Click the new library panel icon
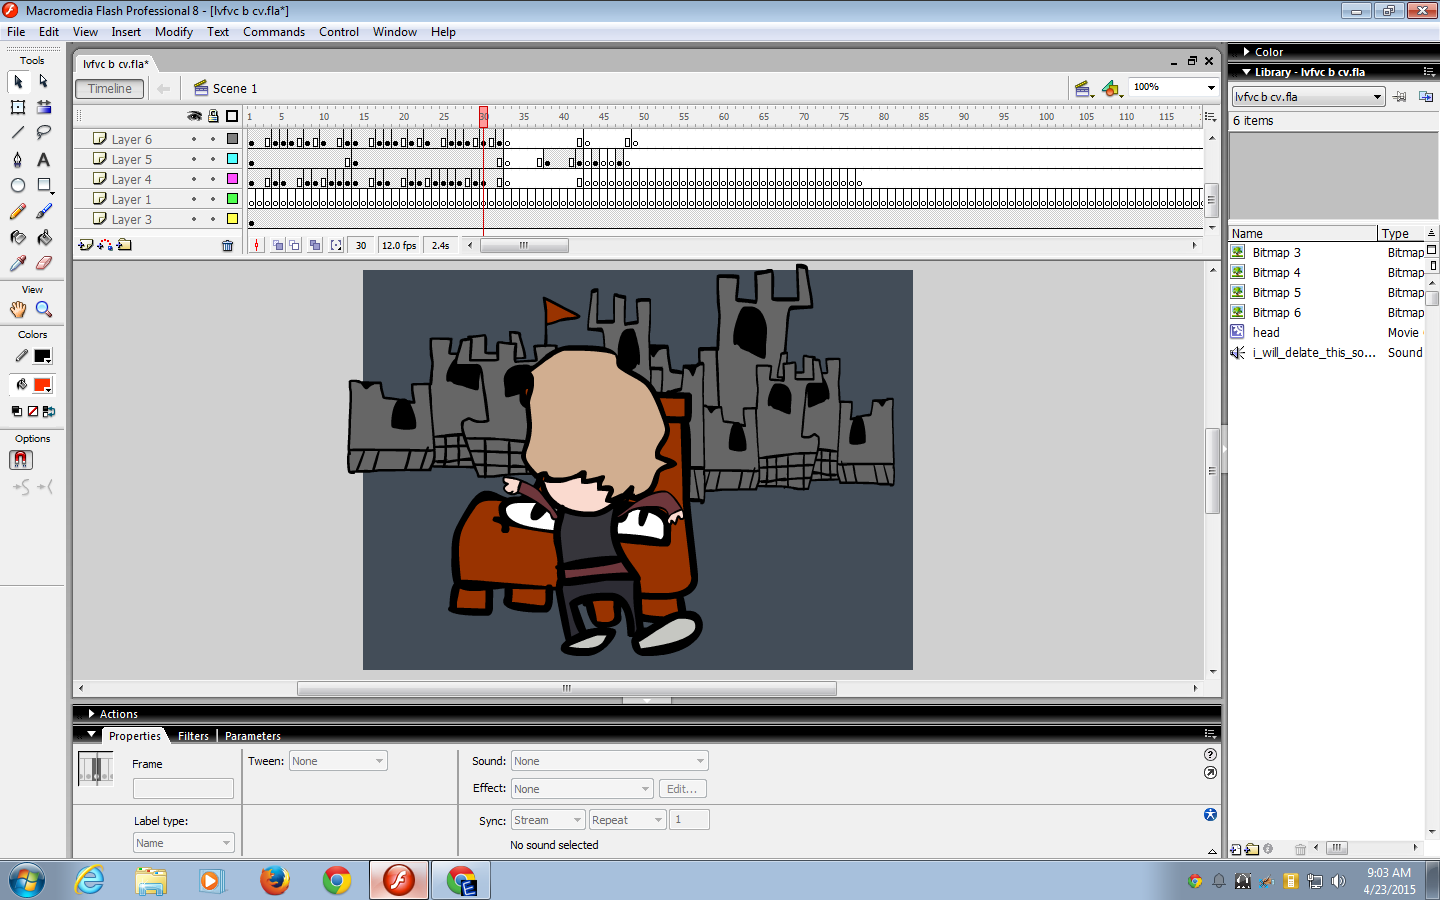This screenshot has width=1440, height=900. (x=1426, y=97)
